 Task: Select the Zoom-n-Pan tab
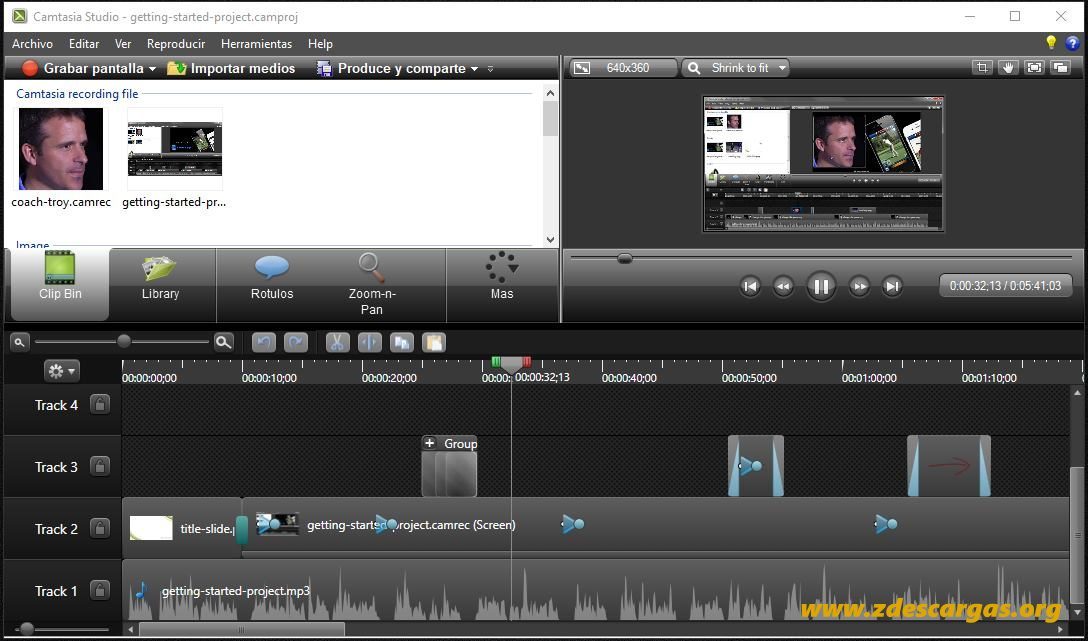pos(371,284)
